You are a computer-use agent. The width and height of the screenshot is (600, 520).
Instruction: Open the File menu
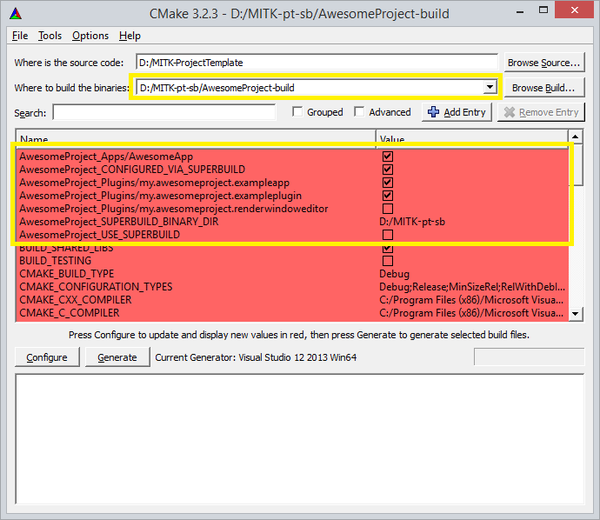click(20, 36)
